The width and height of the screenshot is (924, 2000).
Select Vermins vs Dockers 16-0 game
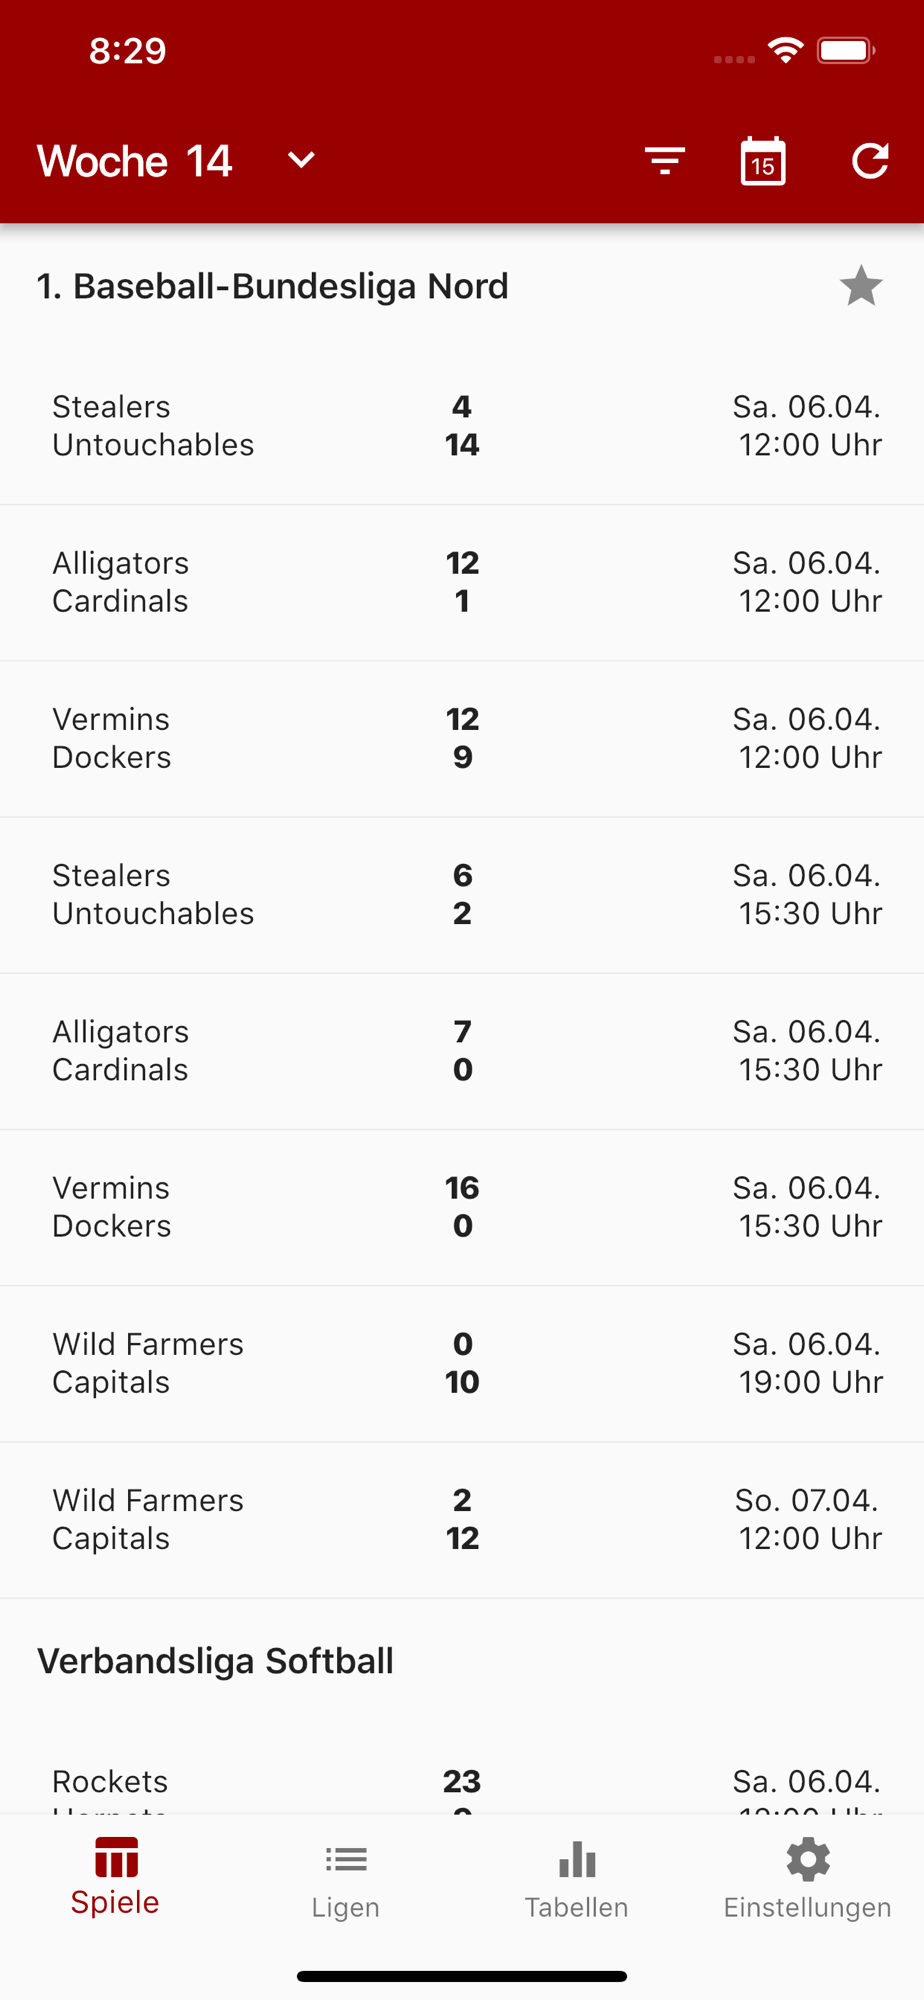[462, 1207]
